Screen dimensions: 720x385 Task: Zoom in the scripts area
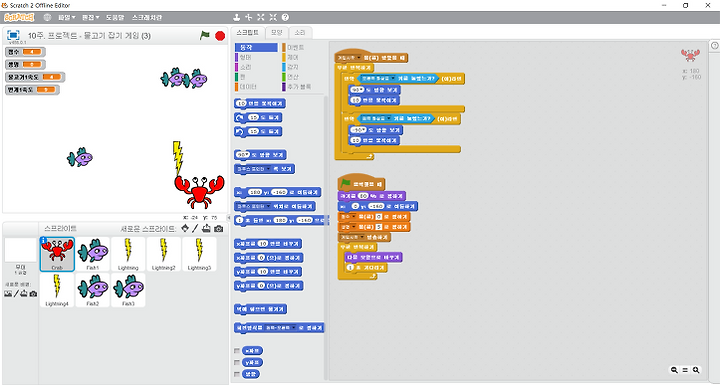[696, 370]
